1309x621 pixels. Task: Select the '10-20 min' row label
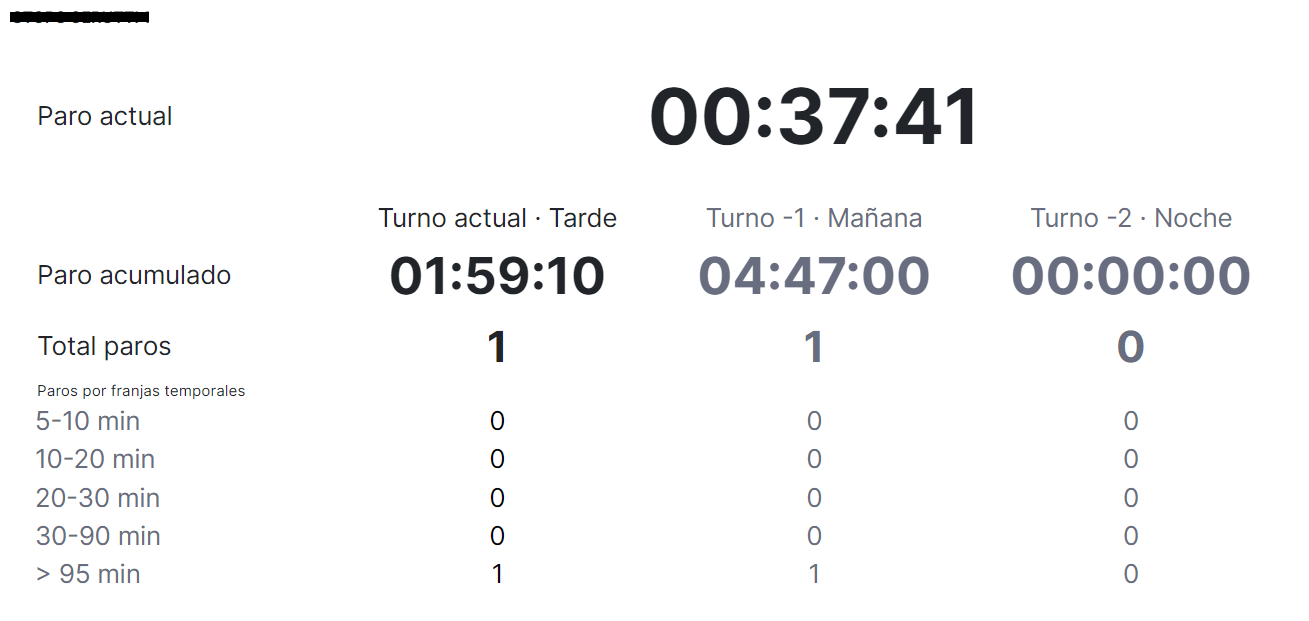pos(95,459)
